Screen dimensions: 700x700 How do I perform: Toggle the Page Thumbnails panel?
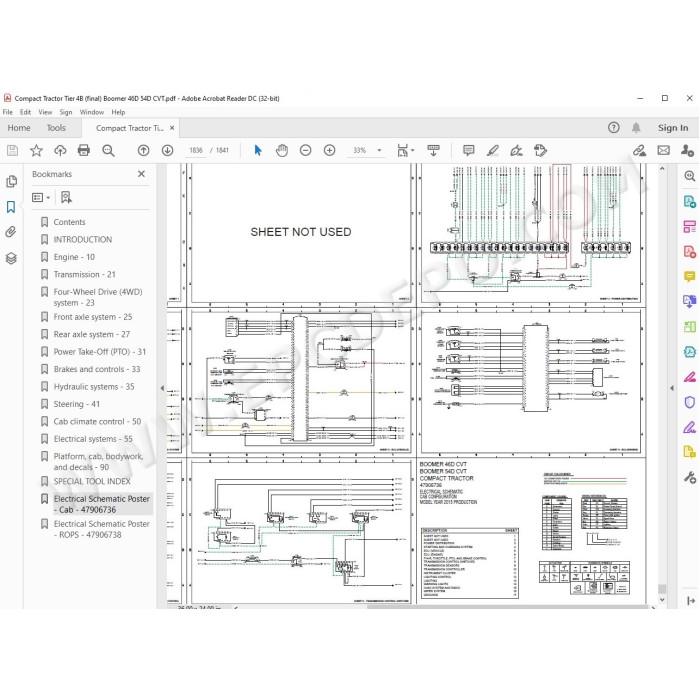point(11,181)
